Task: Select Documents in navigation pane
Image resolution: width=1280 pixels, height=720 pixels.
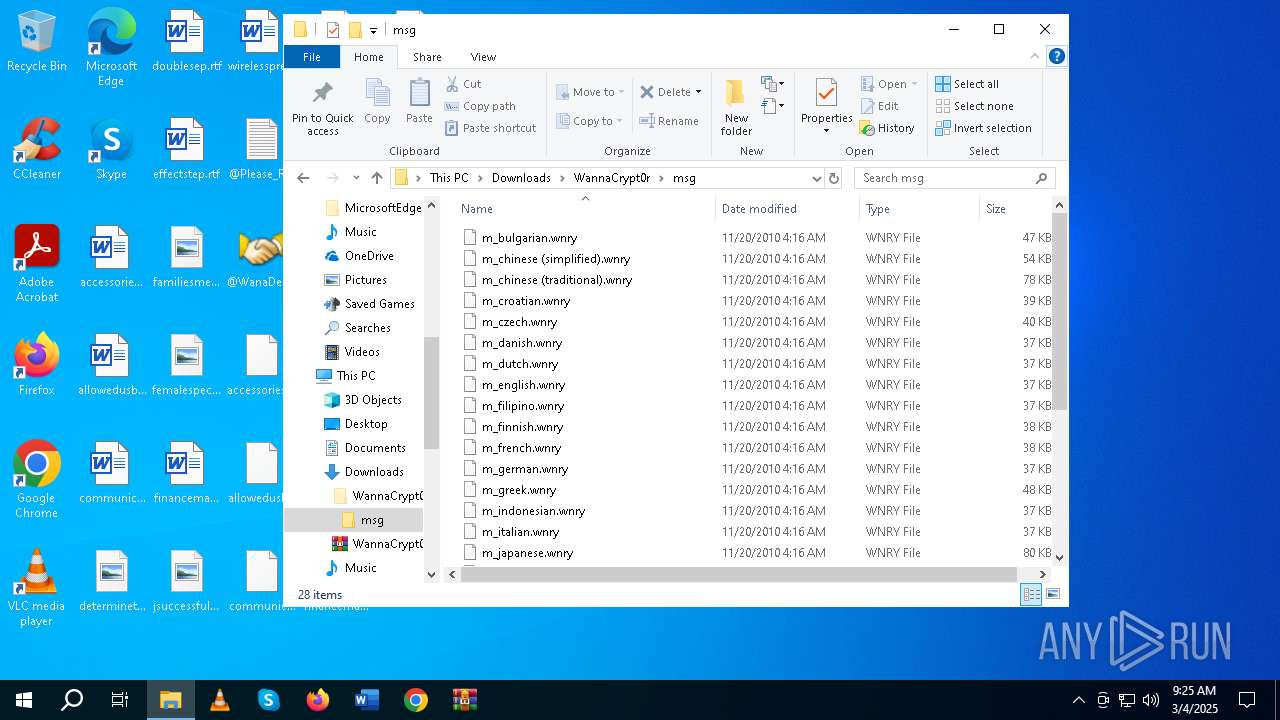Action: 374,448
